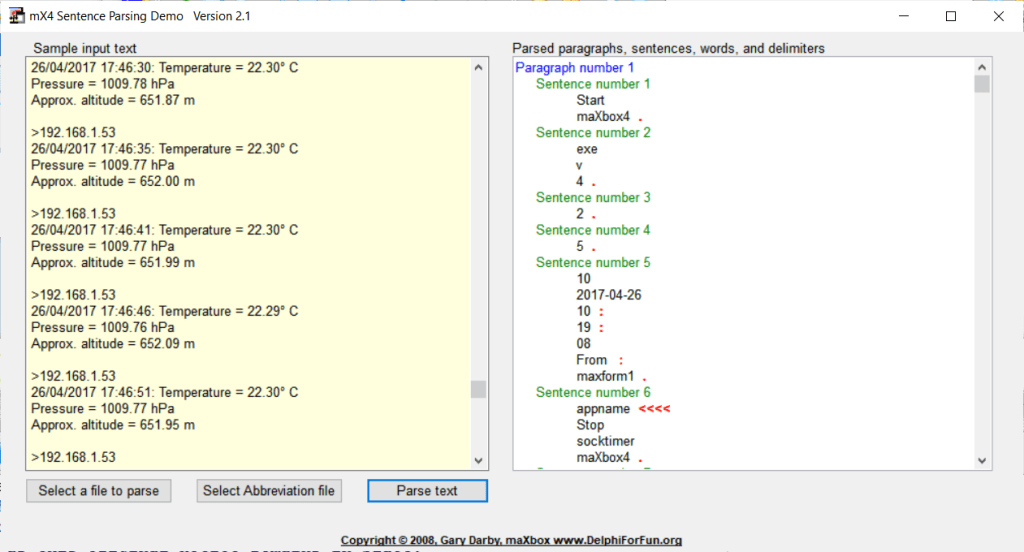Click the sample input scrollbar thumb
This screenshot has height=552, width=1024.
click(478, 389)
